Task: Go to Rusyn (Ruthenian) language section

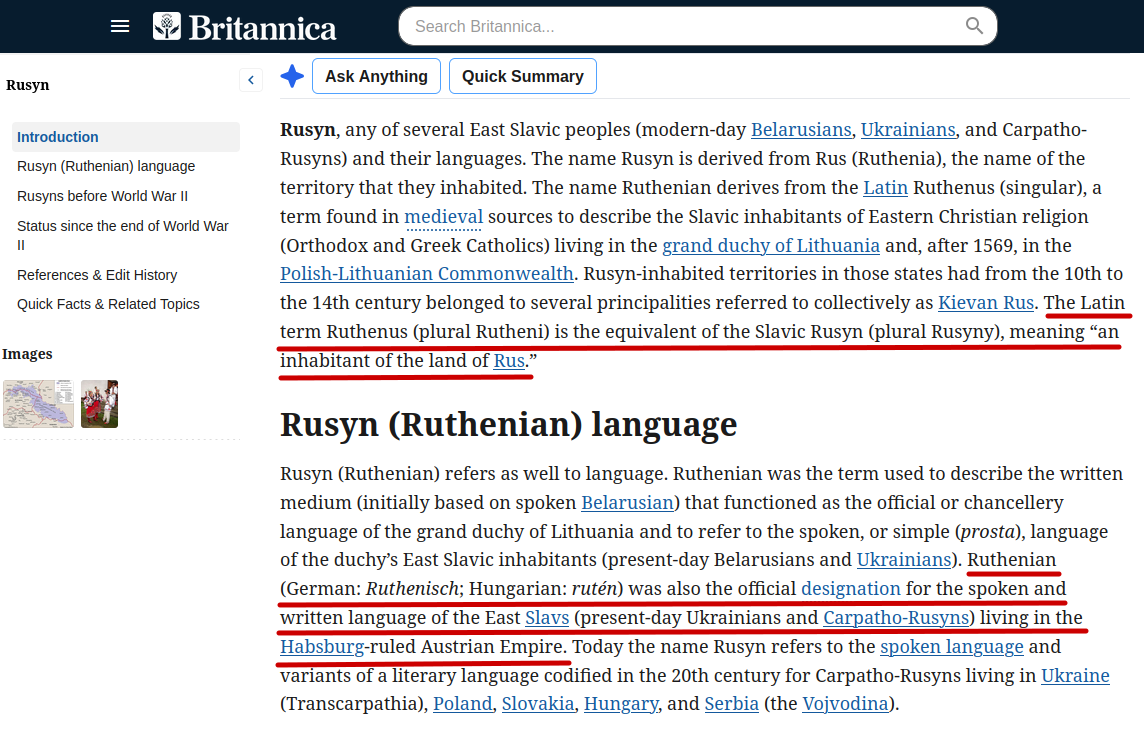Action: tap(106, 166)
